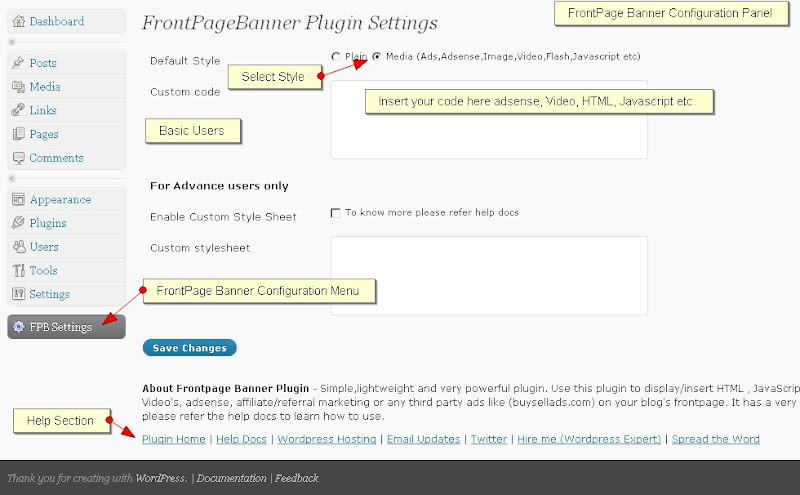800x495 pixels.
Task: Click the Users icon in sidebar
Action: (x=19, y=246)
